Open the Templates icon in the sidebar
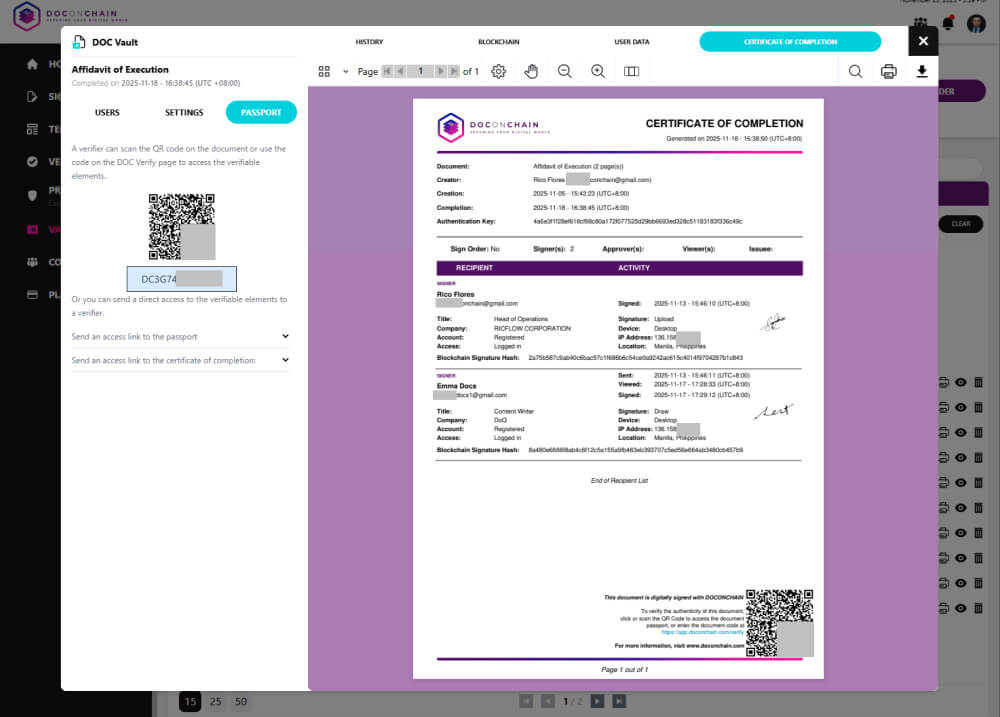1000x717 pixels. [33, 129]
